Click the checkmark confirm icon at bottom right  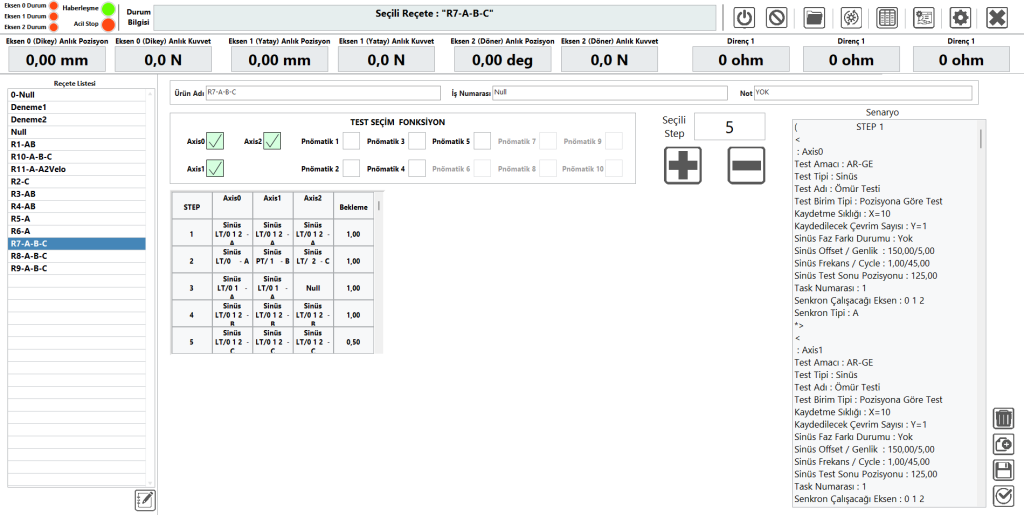click(x=1003, y=496)
